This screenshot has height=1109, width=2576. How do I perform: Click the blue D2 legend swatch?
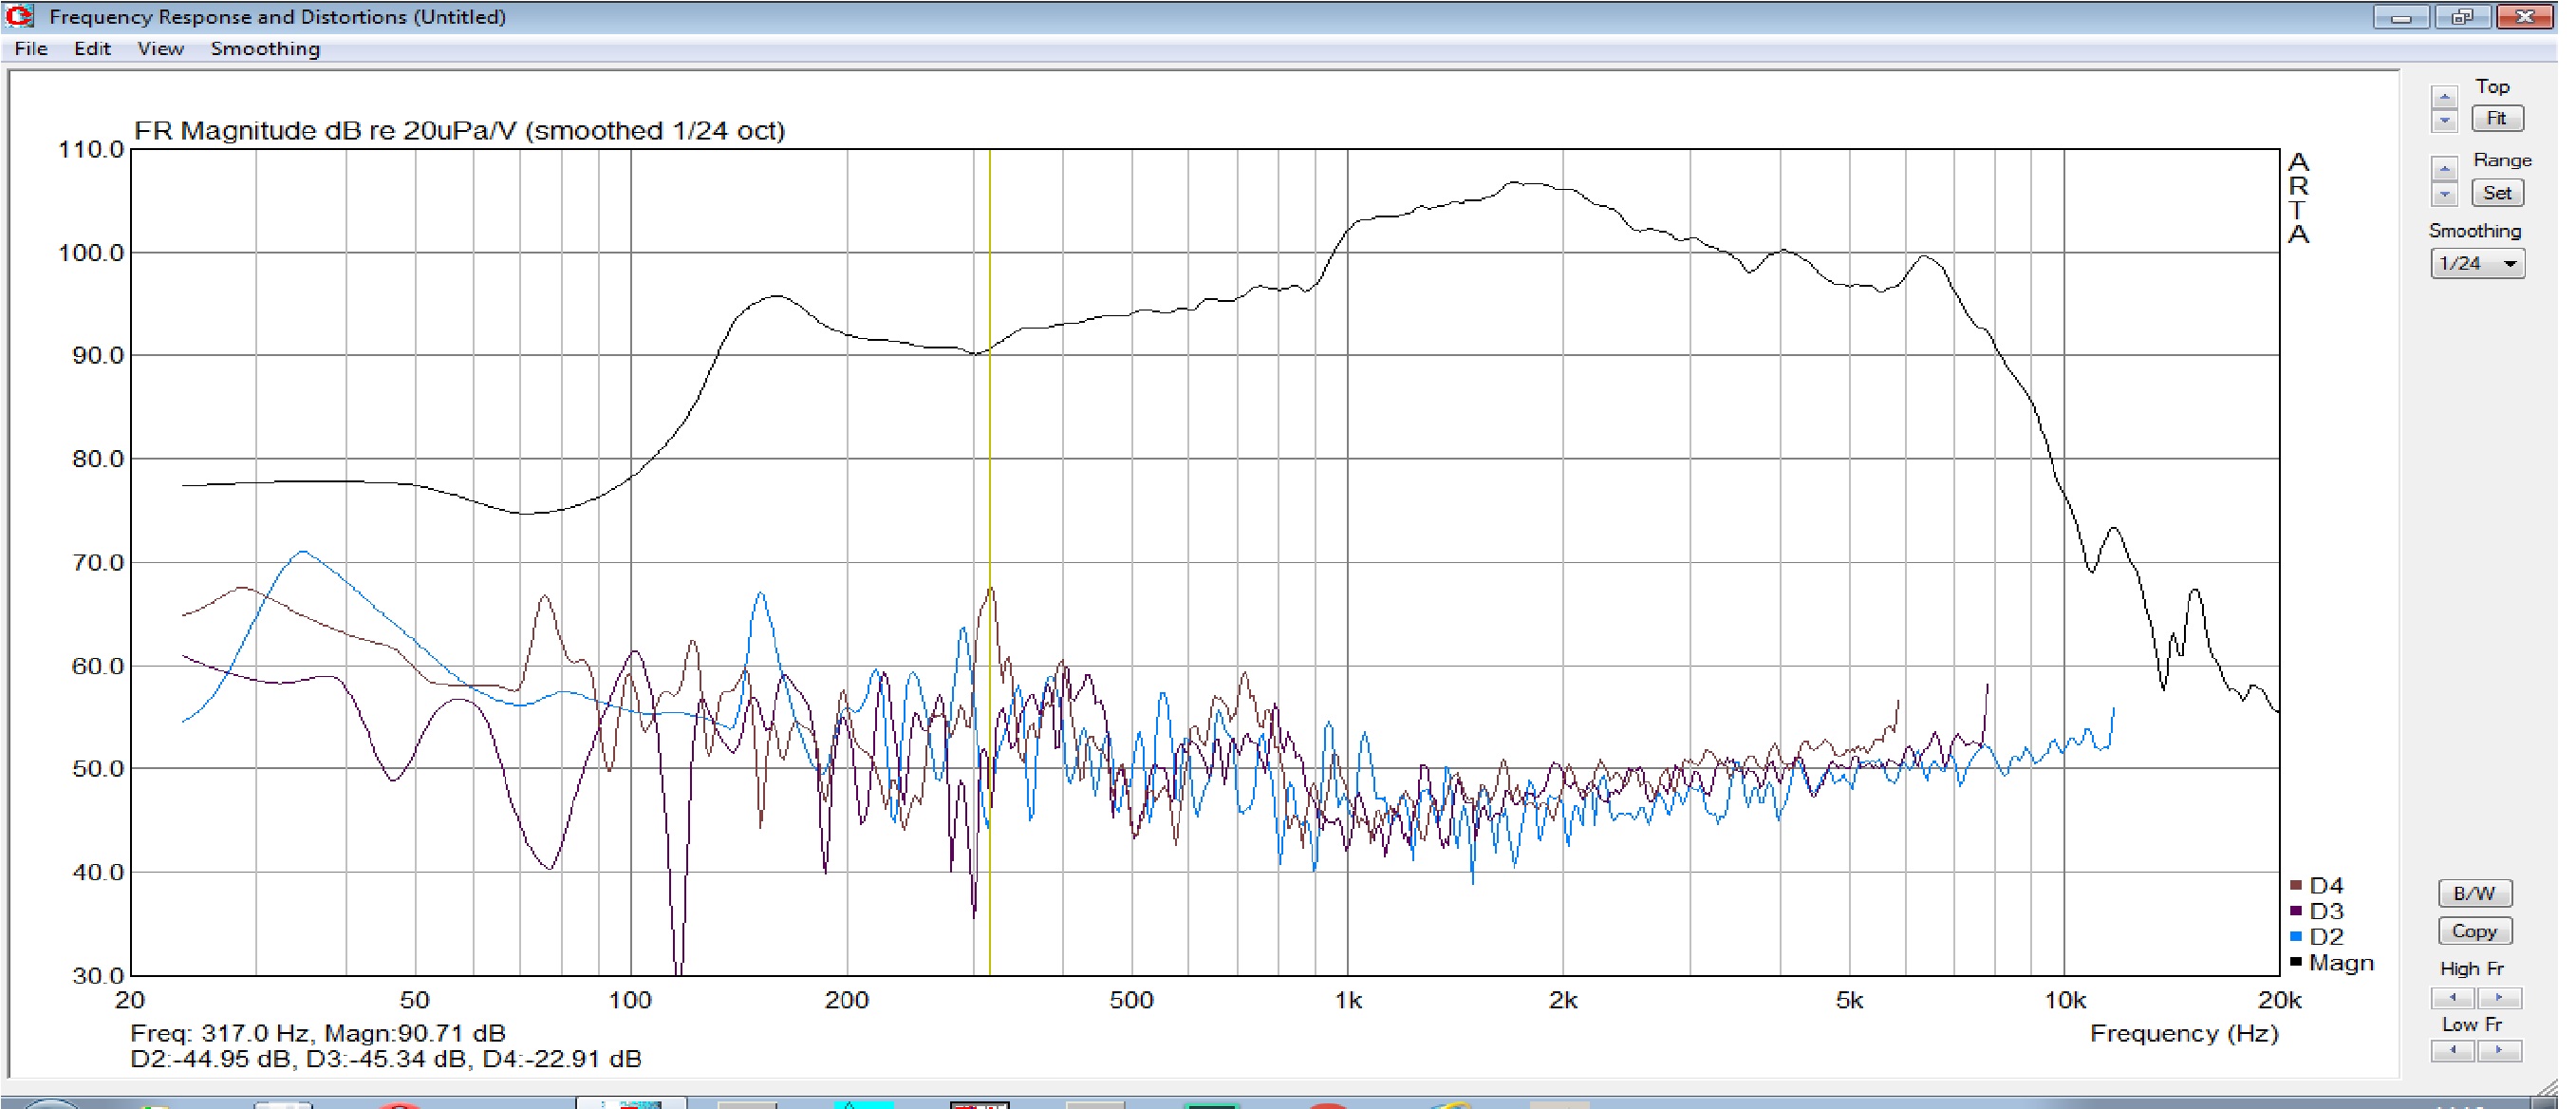pos(2296,937)
